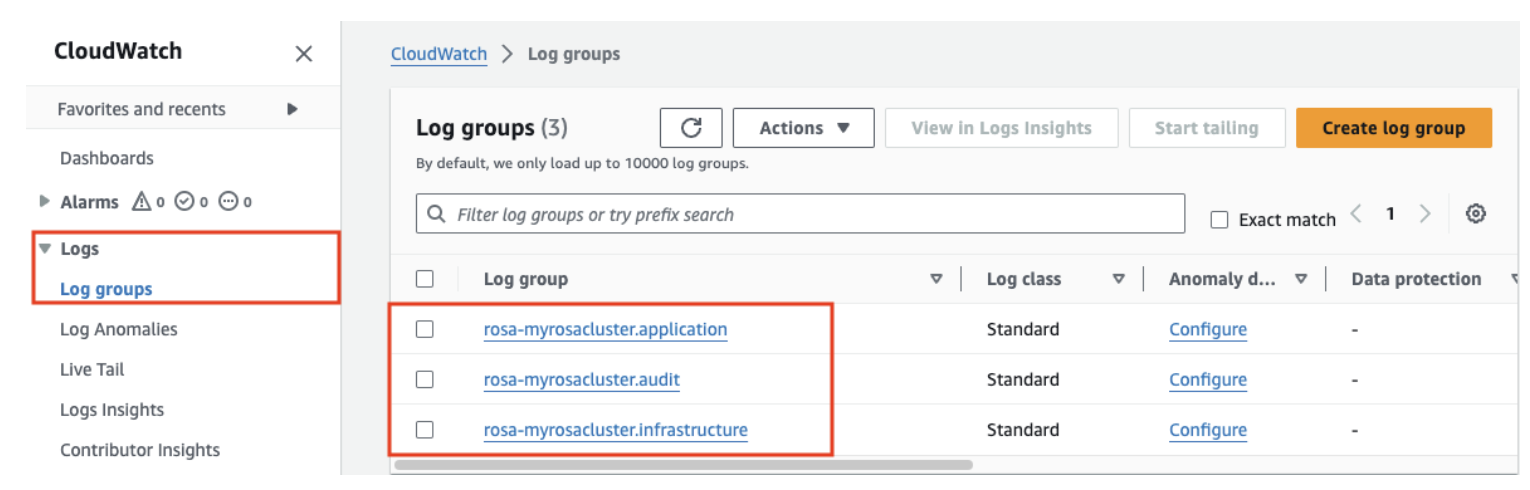
Task: Click the refresh log groups icon
Action: pos(691,128)
